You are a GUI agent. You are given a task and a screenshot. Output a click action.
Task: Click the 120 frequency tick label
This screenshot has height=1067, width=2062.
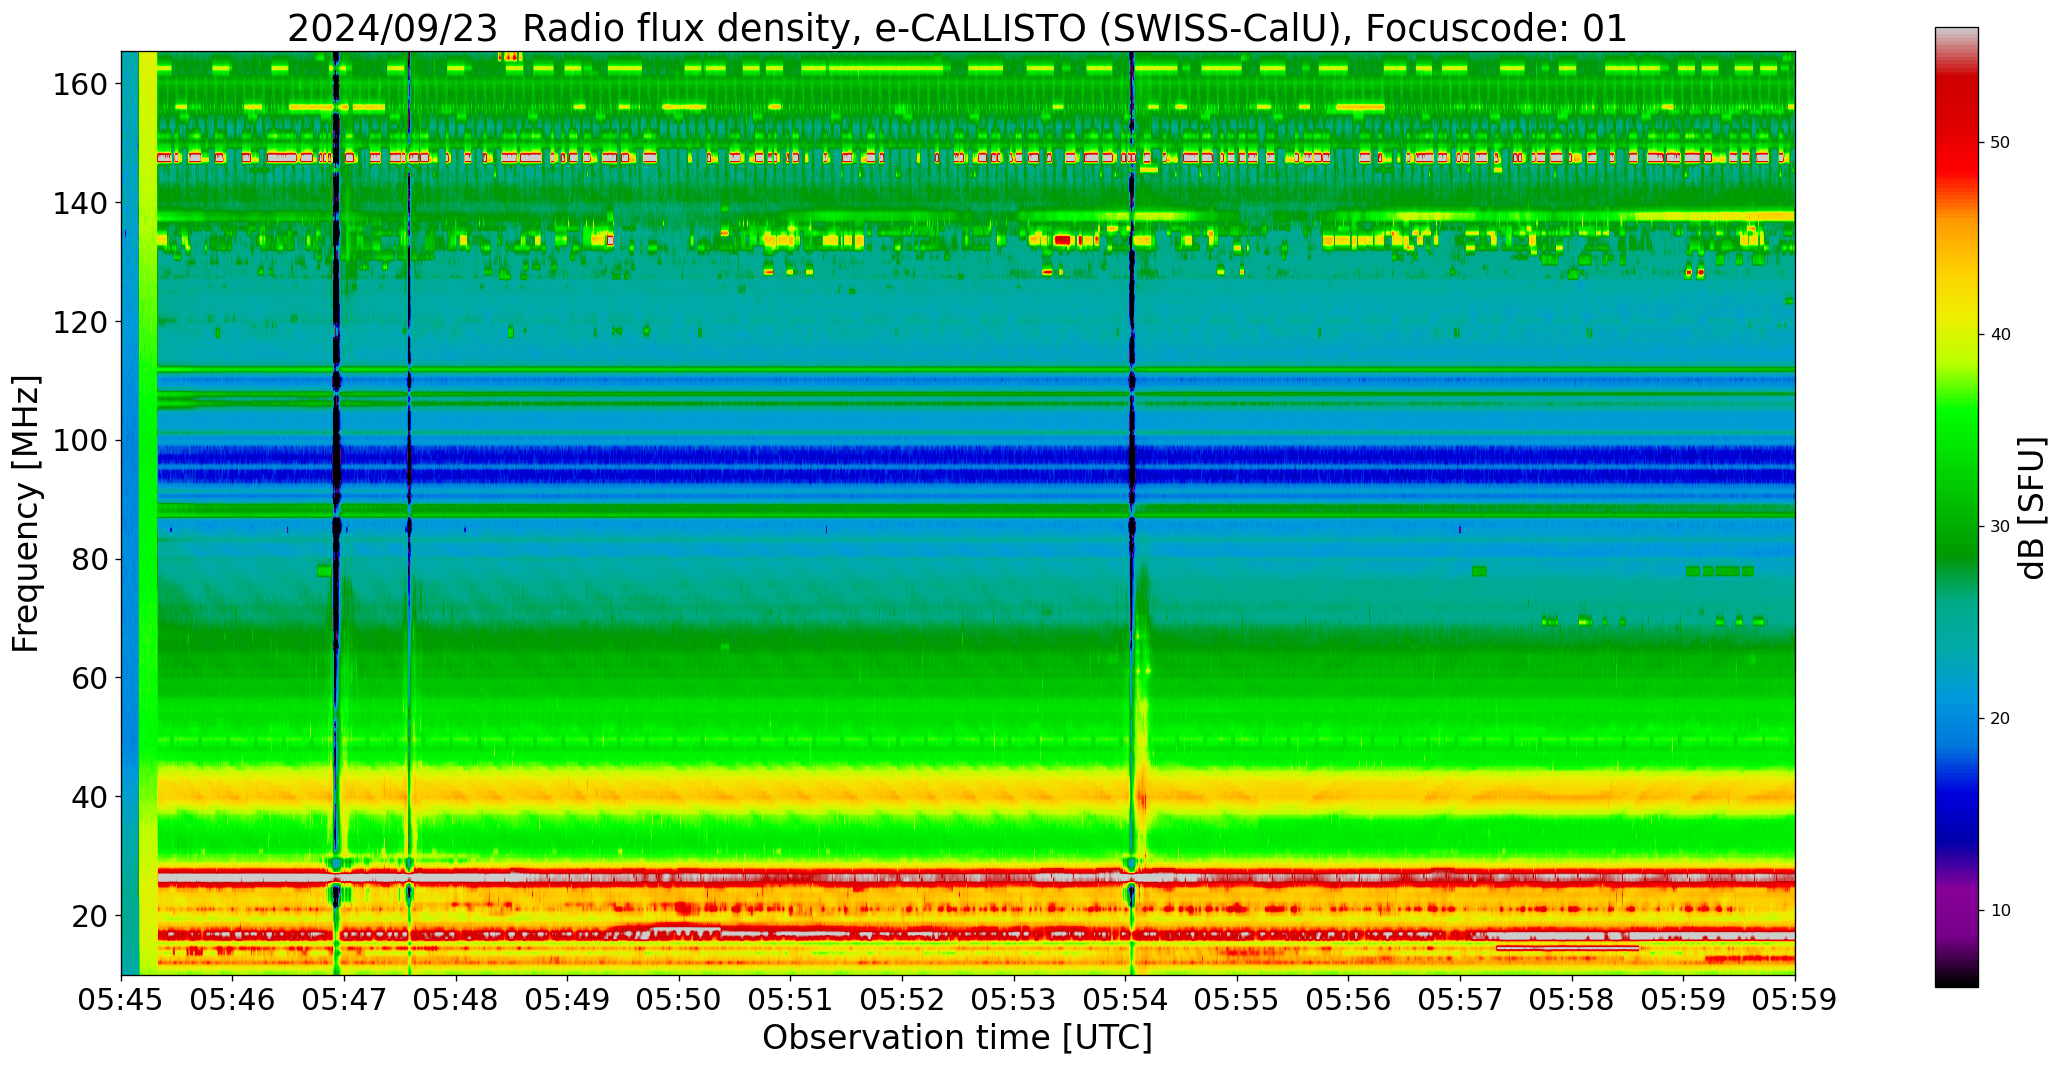pos(80,322)
